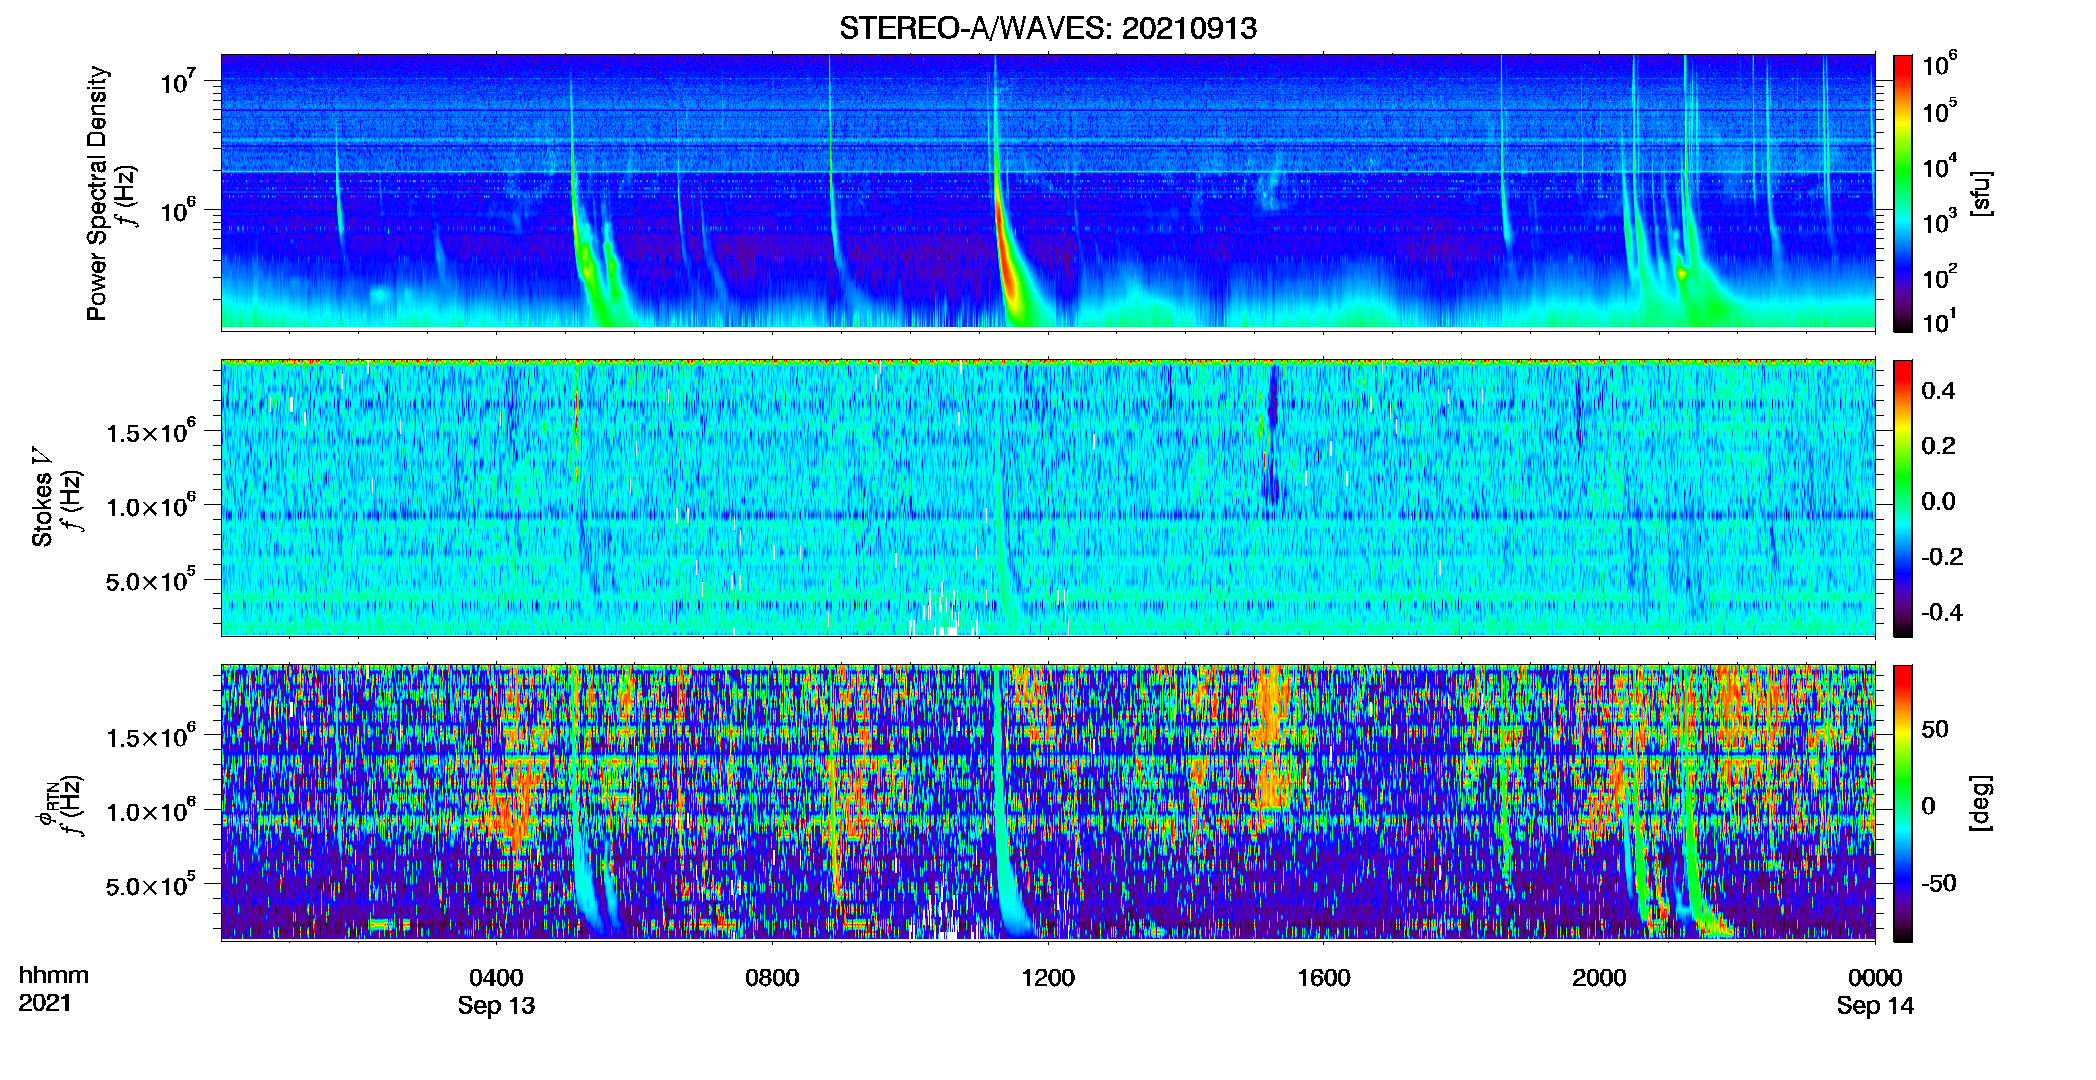Click the power spectral density colorbar
2096x1080 pixels.
point(1903,193)
